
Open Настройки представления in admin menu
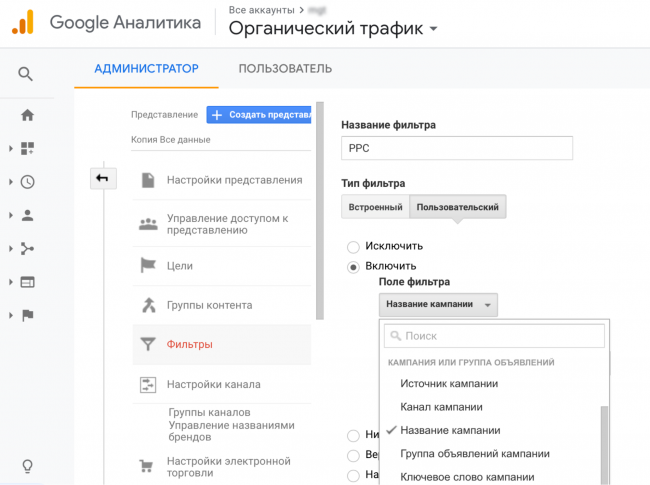[234, 180]
